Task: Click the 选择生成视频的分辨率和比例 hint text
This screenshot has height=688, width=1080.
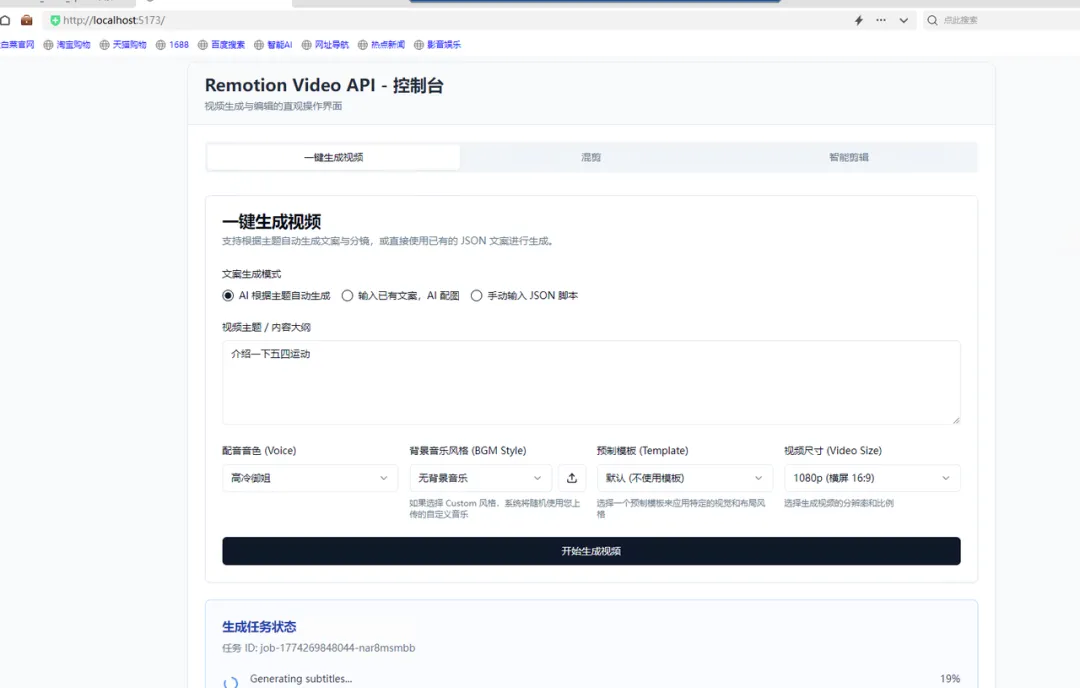Action: tap(839, 503)
